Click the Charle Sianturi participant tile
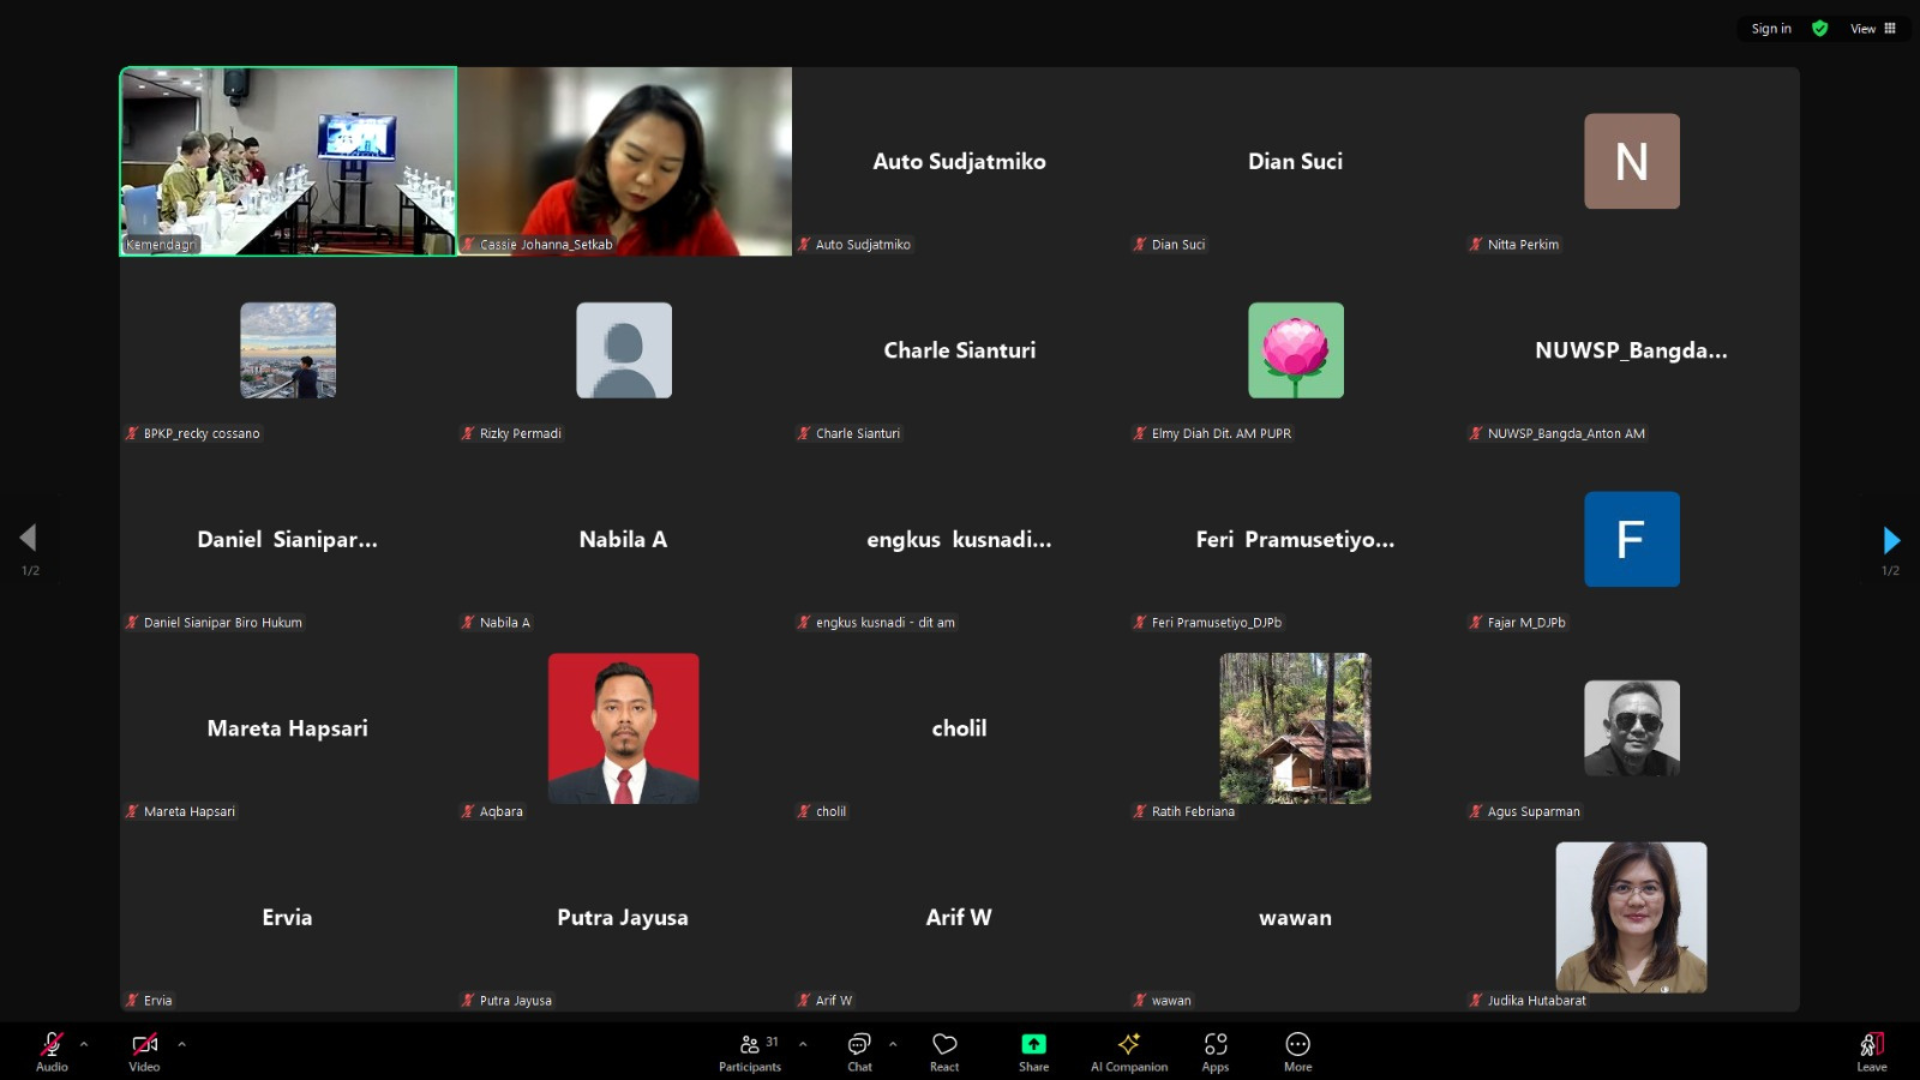 pyautogui.click(x=959, y=350)
